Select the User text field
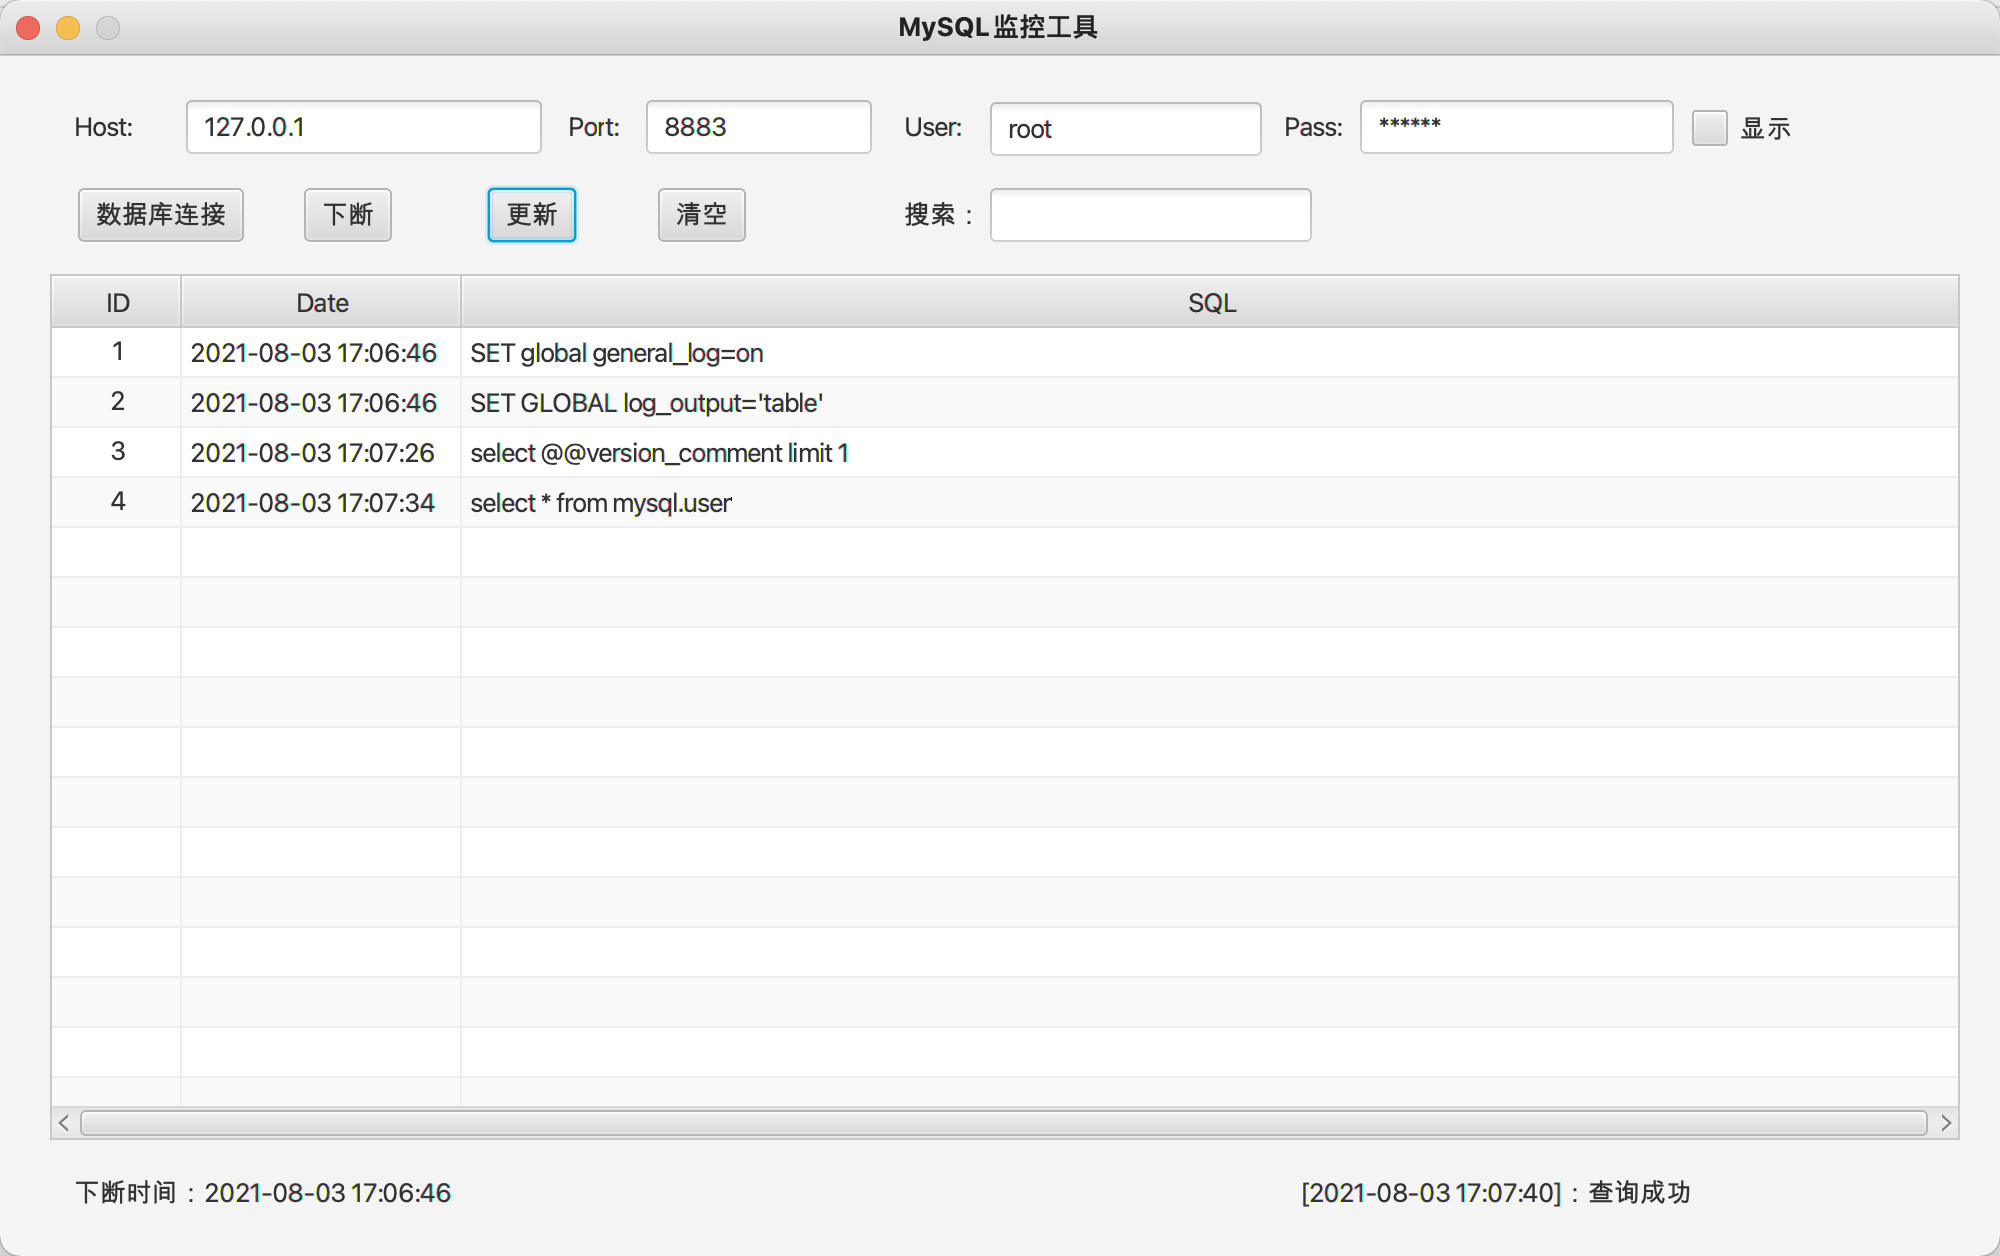Viewport: 2000px width, 1256px height. click(x=1125, y=129)
